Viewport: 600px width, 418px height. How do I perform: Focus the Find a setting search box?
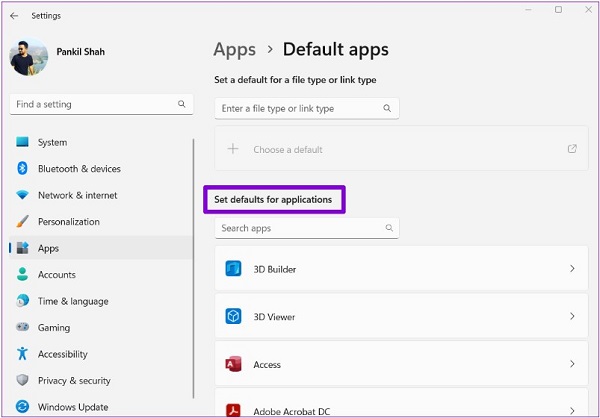(x=101, y=104)
